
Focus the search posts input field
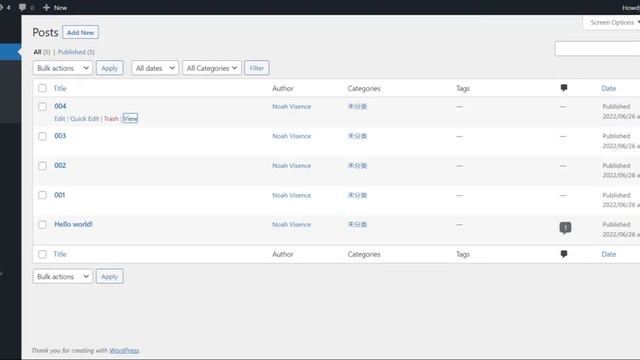coord(597,49)
